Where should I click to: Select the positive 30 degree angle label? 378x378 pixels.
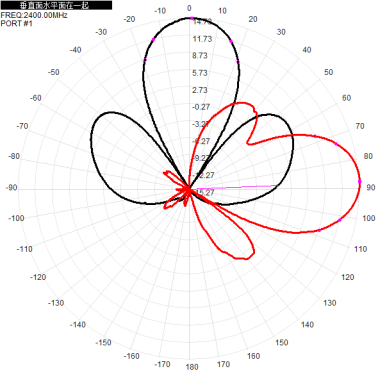coord(281,32)
